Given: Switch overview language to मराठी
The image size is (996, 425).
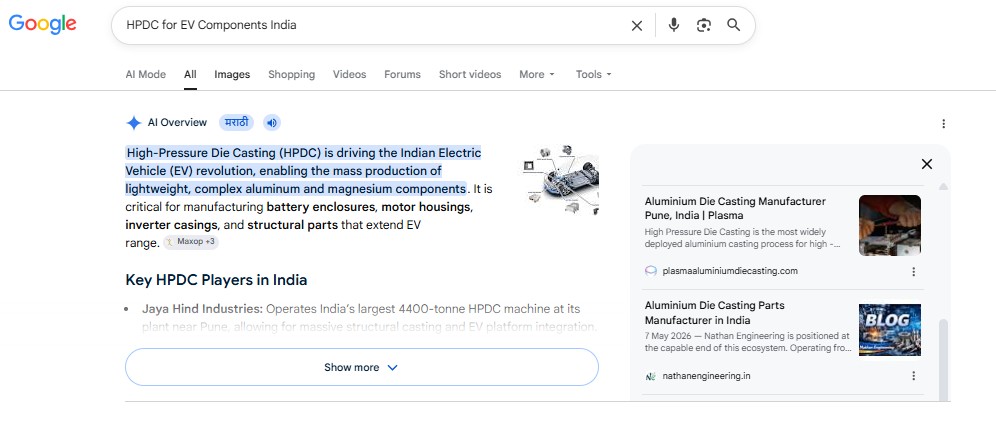Looking at the screenshot, I should point(236,123).
